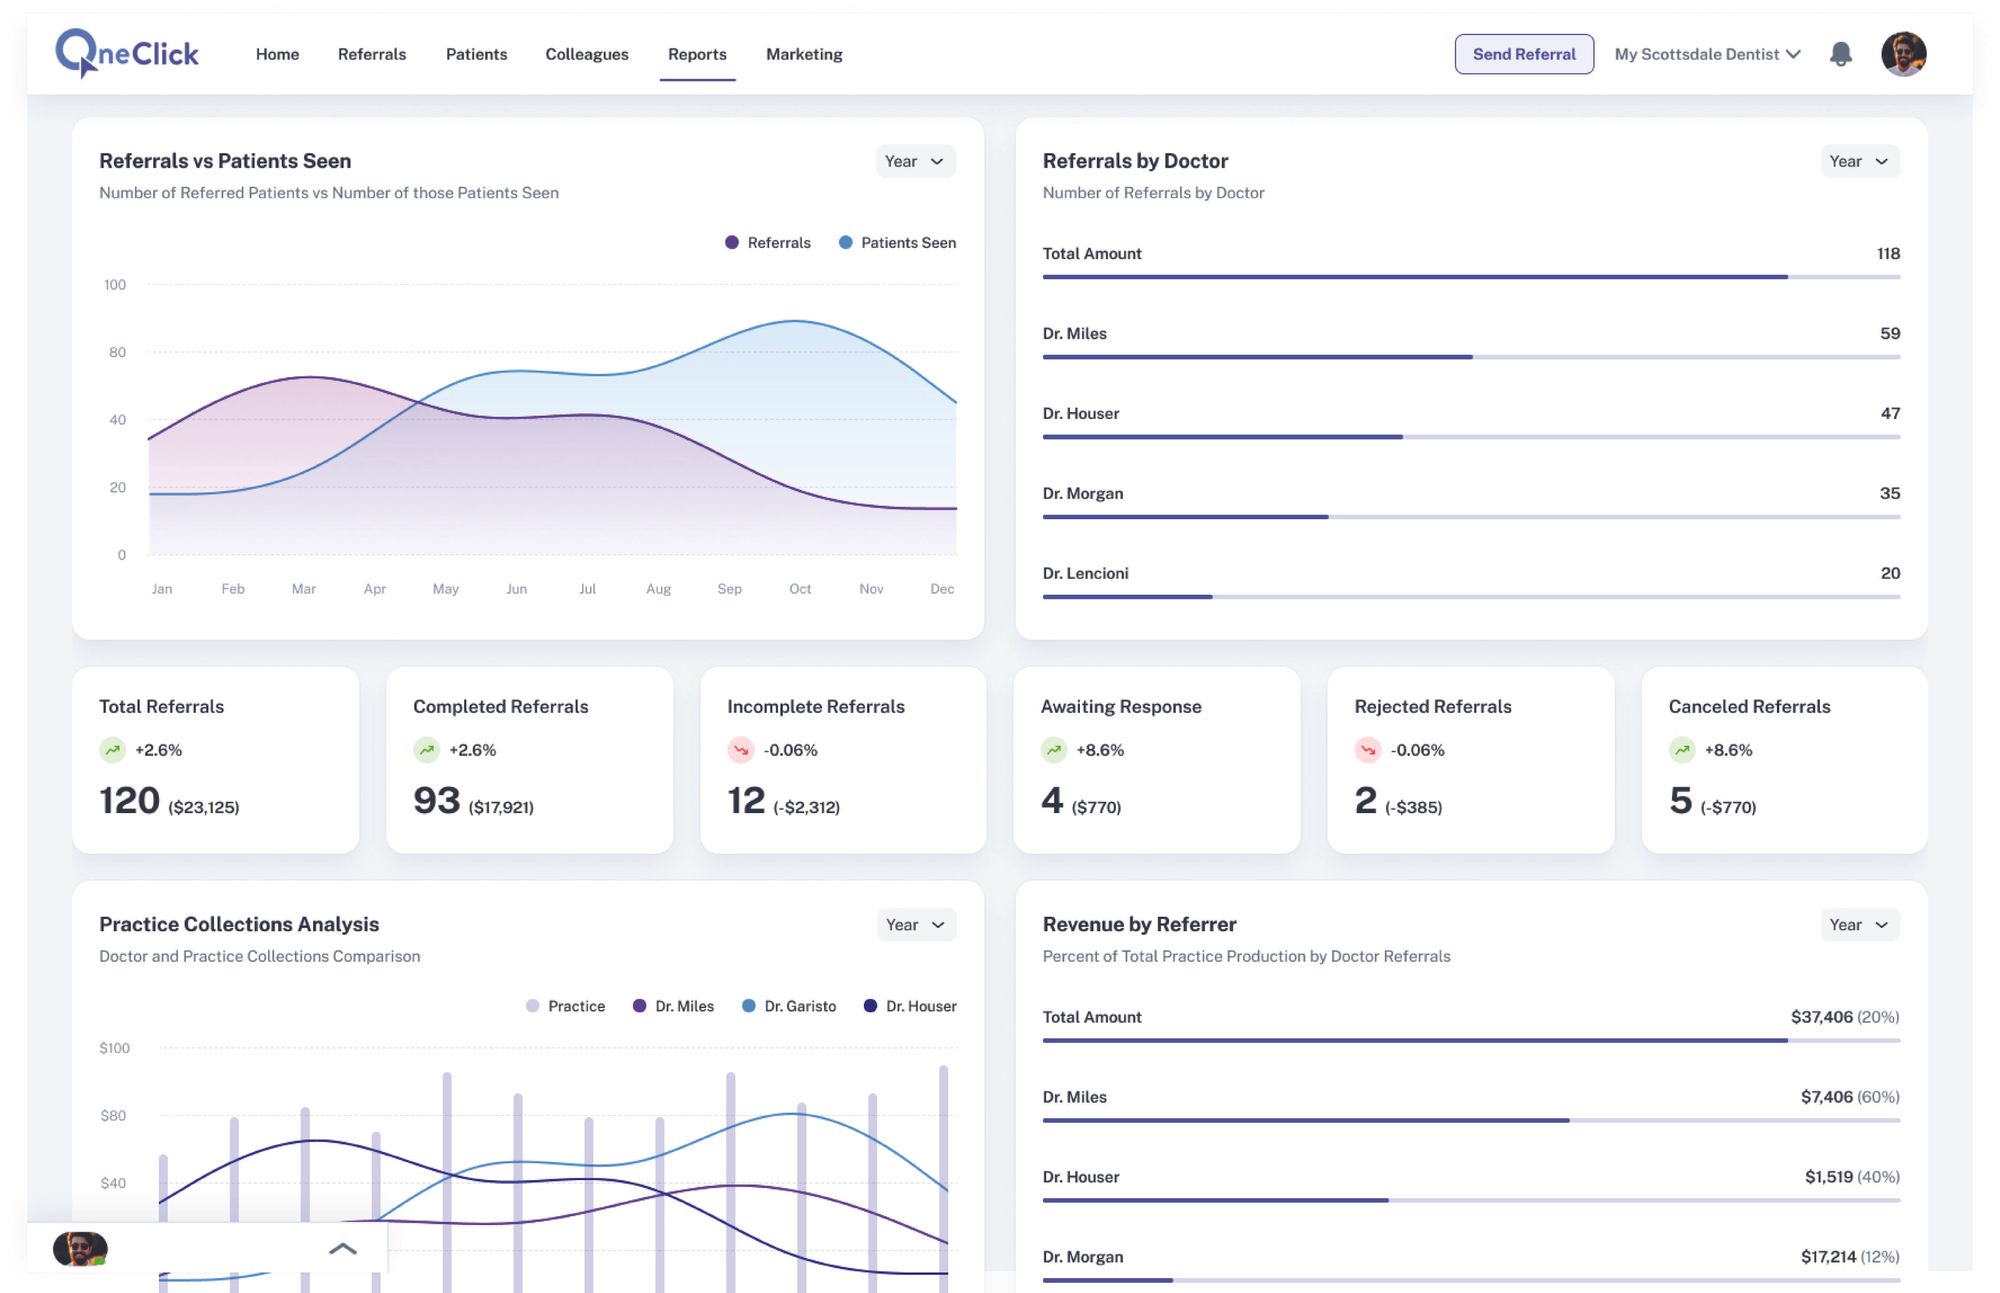Click the green trend icon on Awaiting Response
Screen dimensions: 2000x1293
click(1053, 749)
